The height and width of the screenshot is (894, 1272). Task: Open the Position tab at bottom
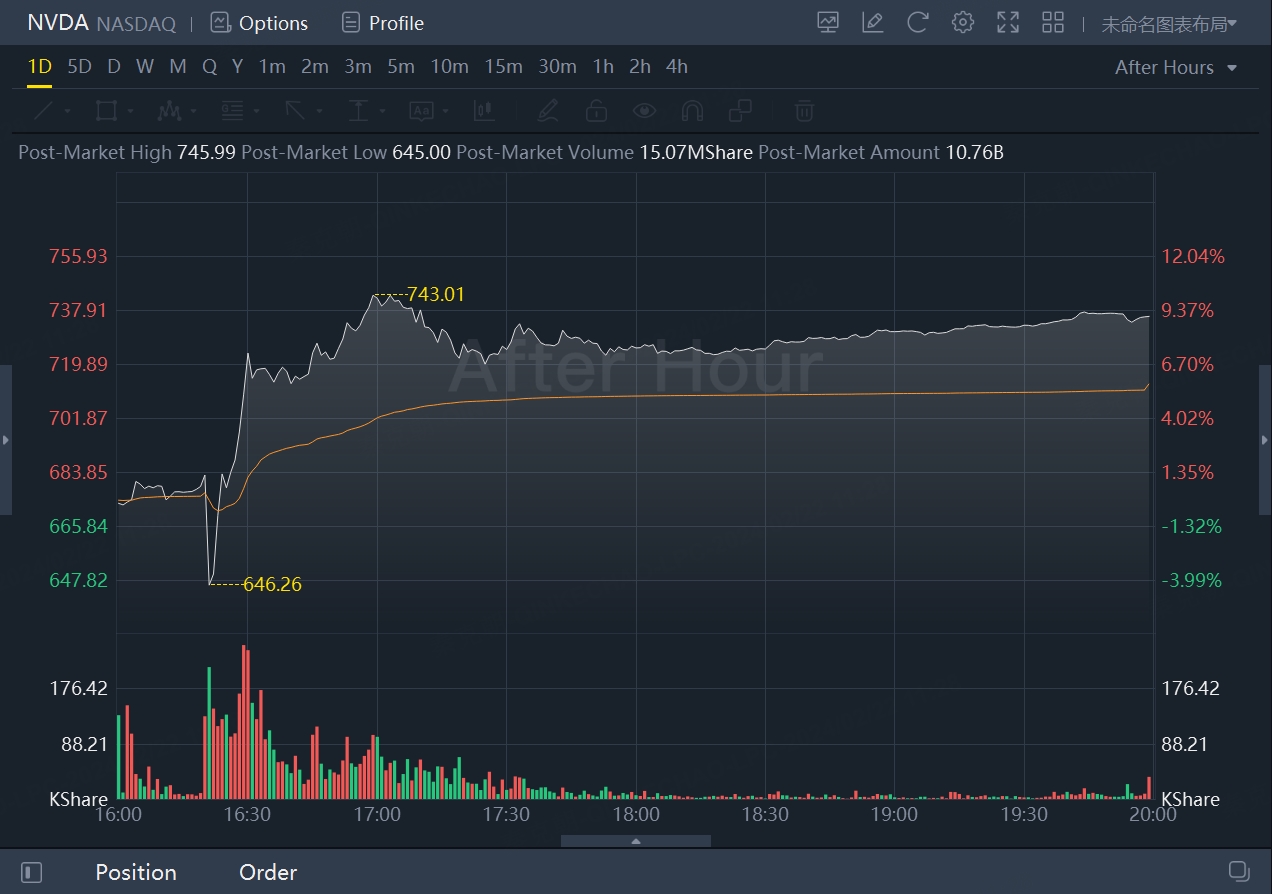(x=136, y=872)
